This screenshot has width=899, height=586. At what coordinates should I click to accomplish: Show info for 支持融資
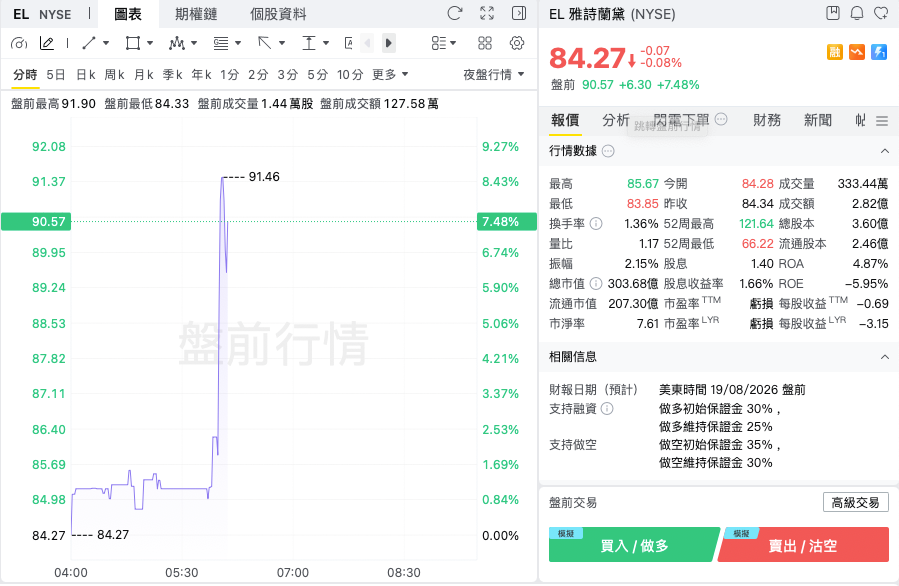(607, 408)
